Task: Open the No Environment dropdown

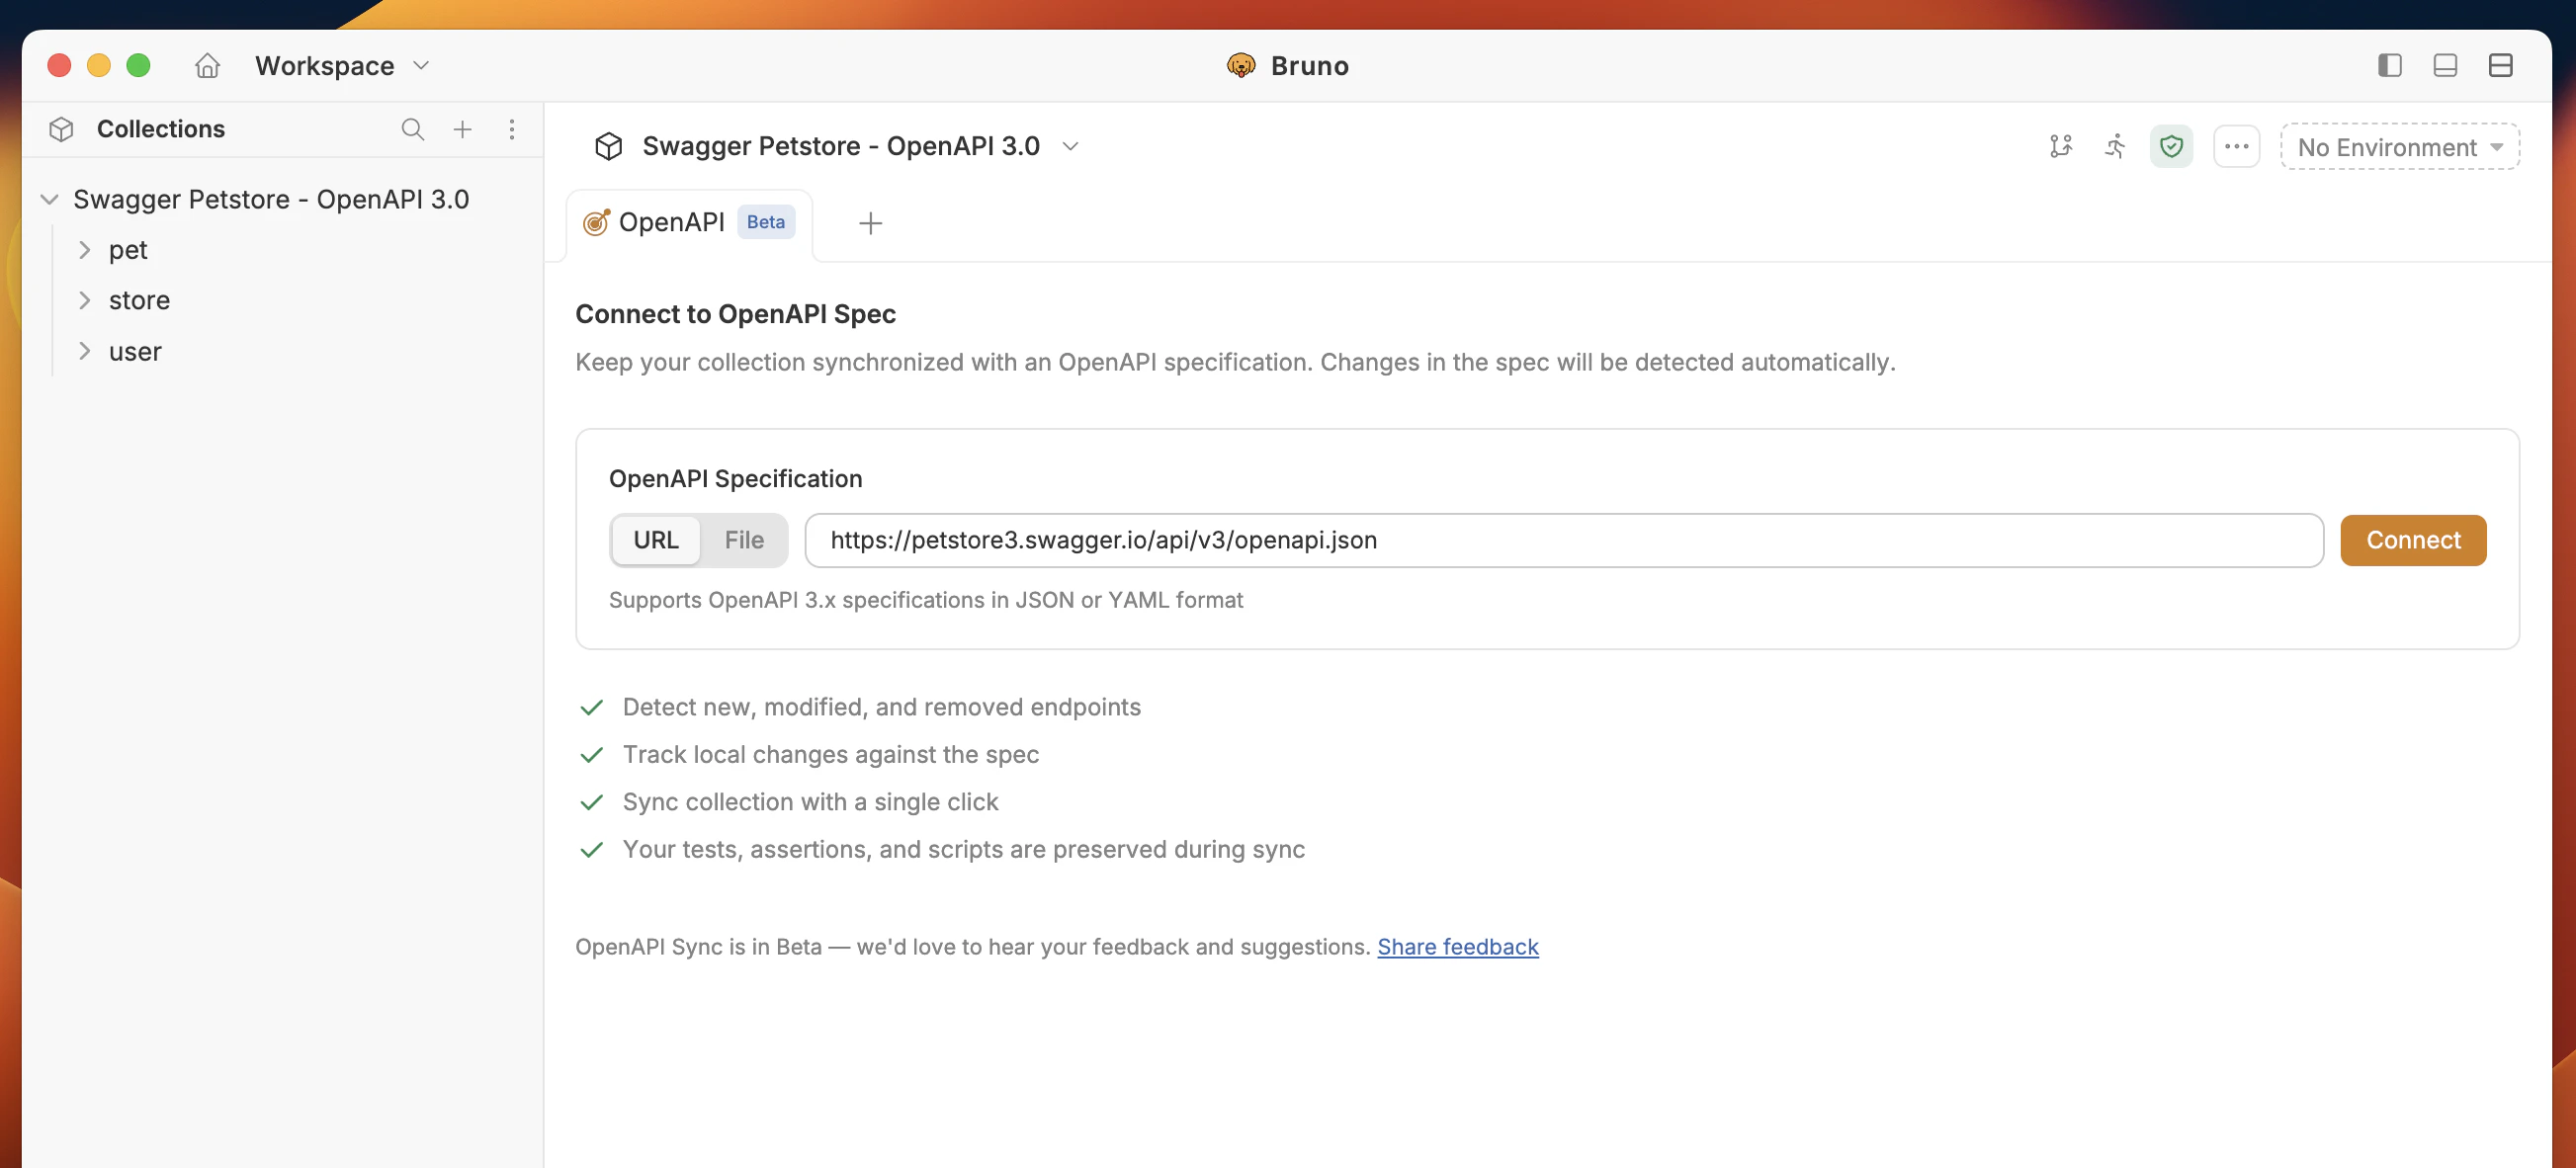Action: click(x=2398, y=146)
